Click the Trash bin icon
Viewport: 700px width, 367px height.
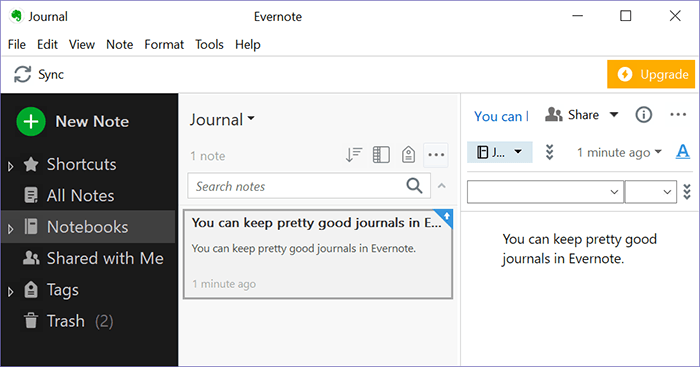(31, 321)
